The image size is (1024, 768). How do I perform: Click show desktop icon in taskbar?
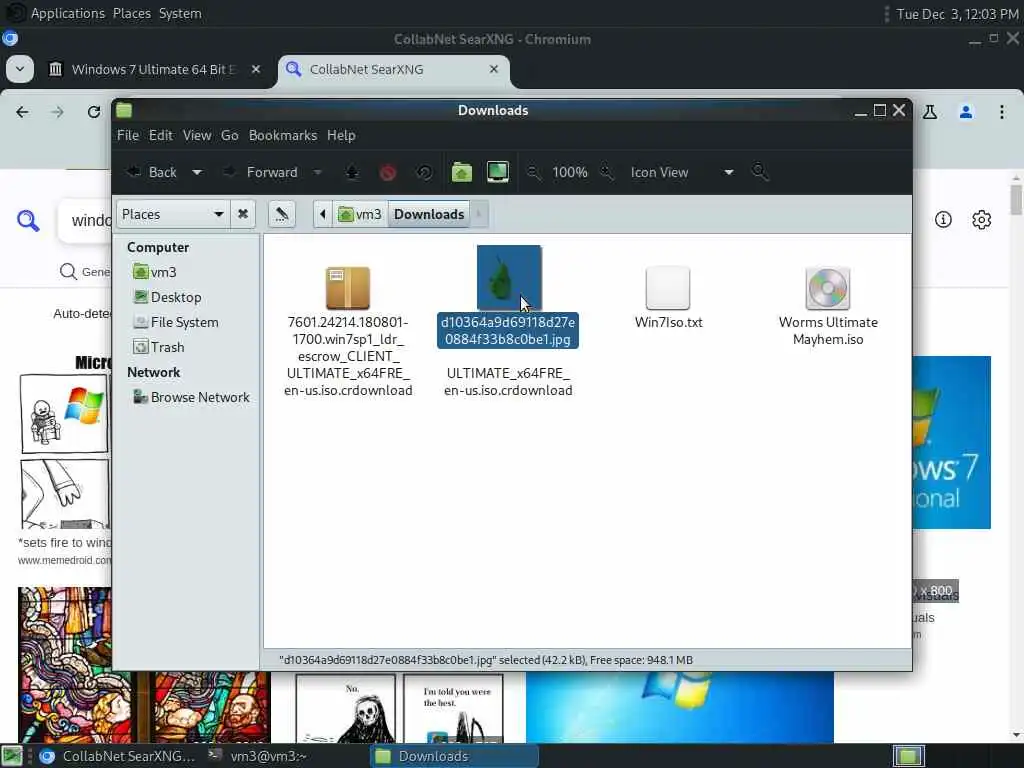pos(12,756)
